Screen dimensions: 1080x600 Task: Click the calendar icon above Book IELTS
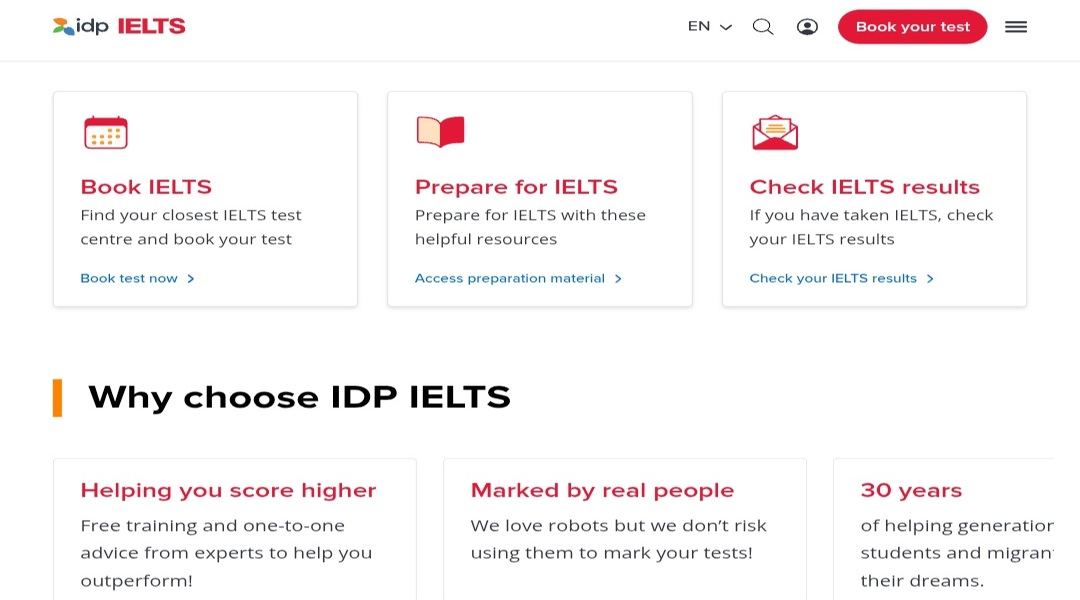pyautogui.click(x=105, y=131)
